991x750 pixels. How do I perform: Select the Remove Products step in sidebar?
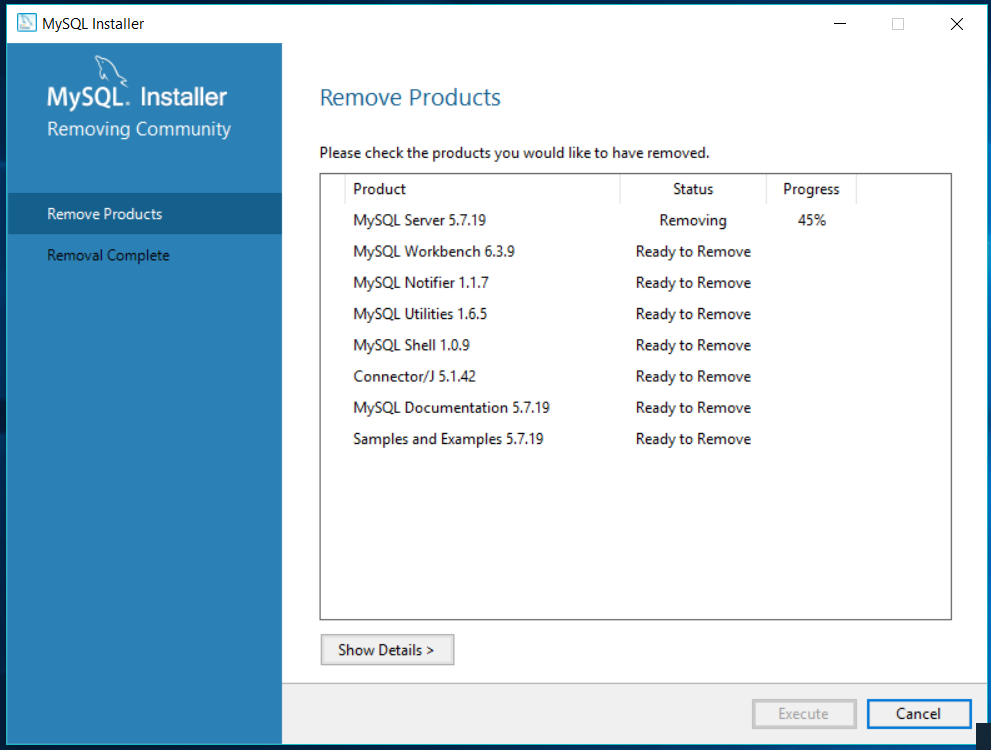coord(145,214)
